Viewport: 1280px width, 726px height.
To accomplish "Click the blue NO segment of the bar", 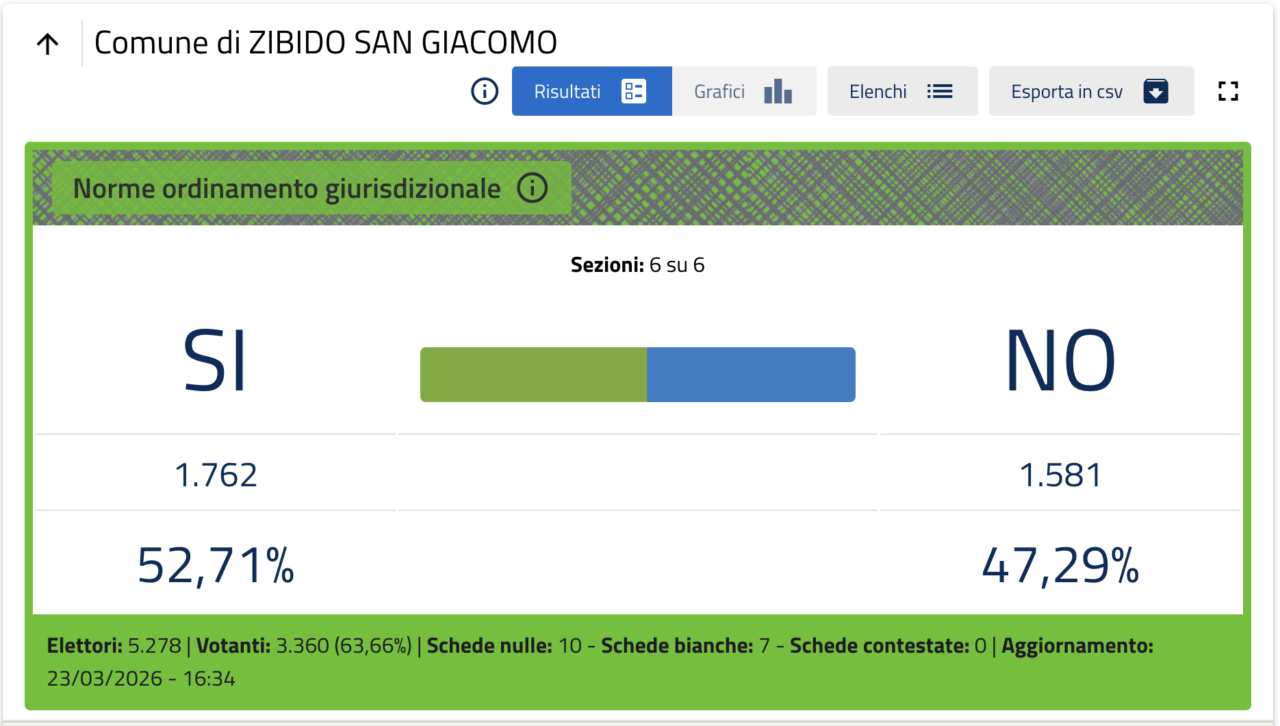I will pyautogui.click(x=751, y=375).
